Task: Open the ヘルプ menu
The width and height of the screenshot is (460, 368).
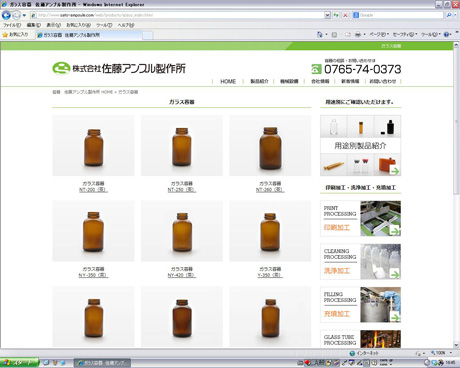Action: (x=126, y=25)
